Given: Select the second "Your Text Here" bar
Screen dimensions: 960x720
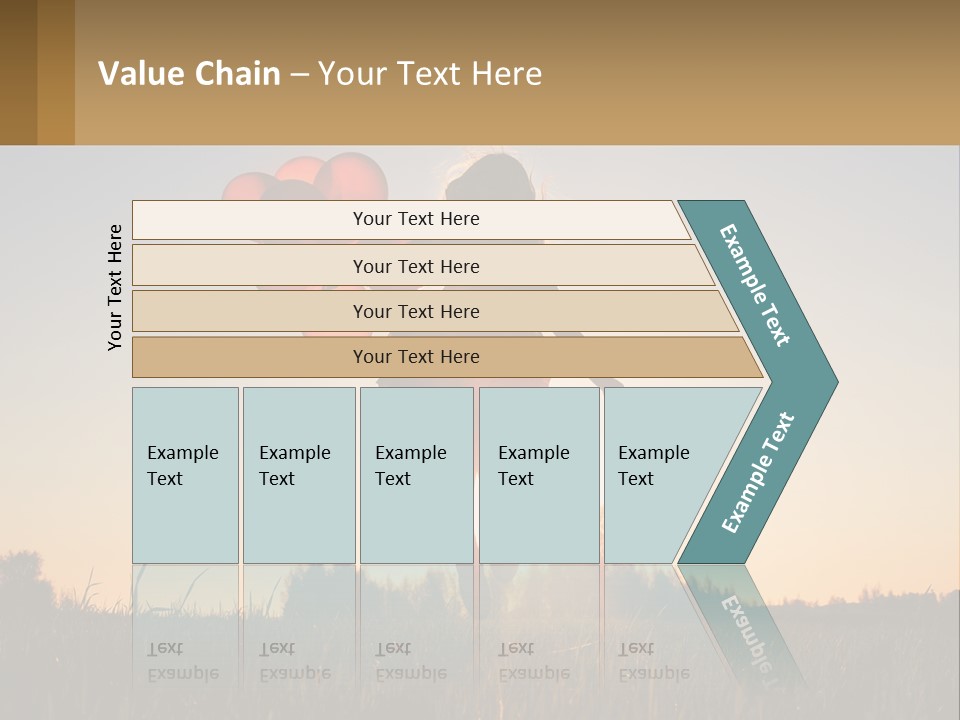Looking at the screenshot, I should tap(416, 266).
